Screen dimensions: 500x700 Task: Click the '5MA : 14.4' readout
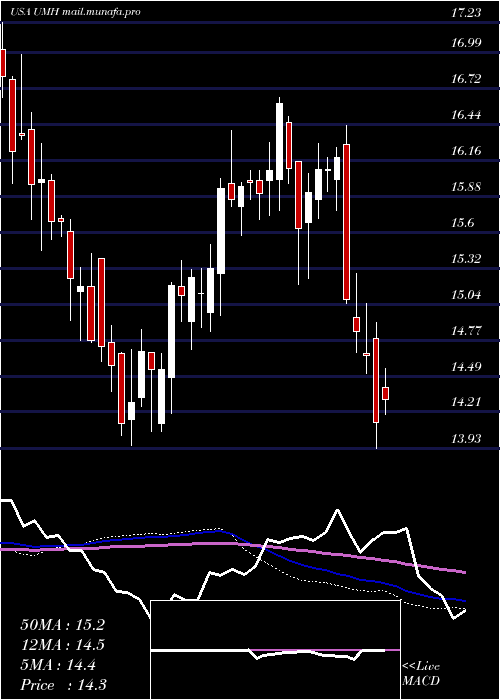point(57,665)
